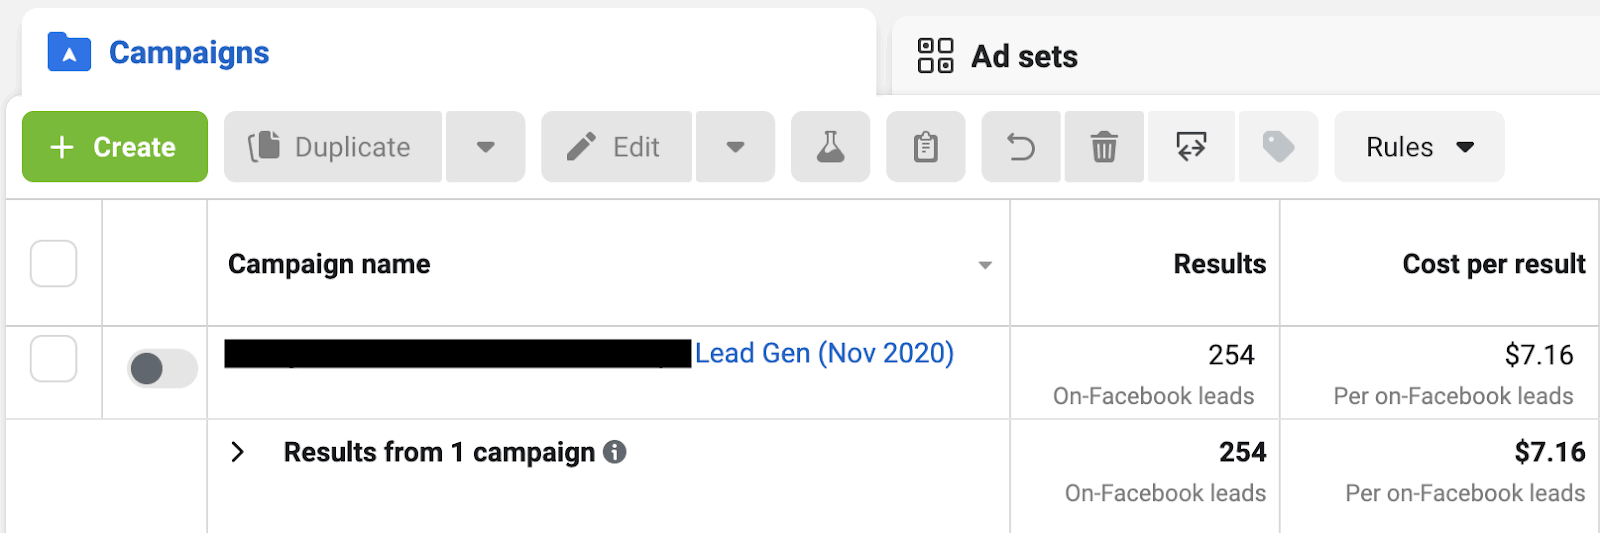
Task: Check the Lead Gen campaign row checkbox
Action: click(x=54, y=359)
